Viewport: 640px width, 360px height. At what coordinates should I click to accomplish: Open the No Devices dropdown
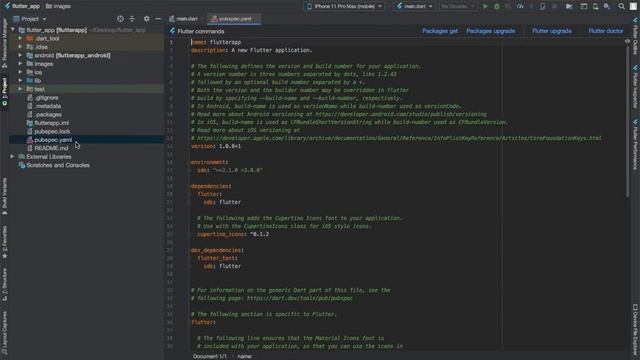tap(457, 6)
